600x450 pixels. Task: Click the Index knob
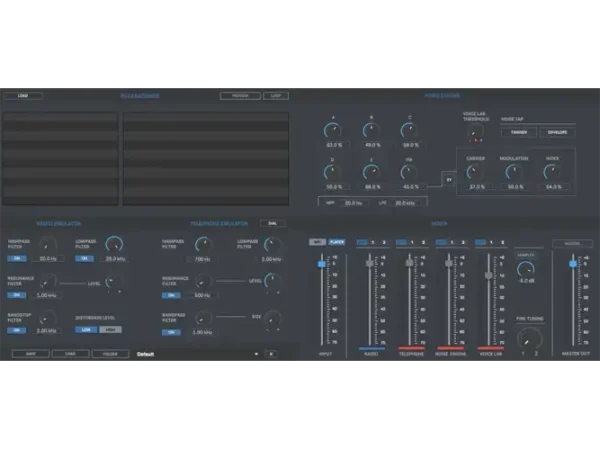pyautogui.click(x=552, y=172)
